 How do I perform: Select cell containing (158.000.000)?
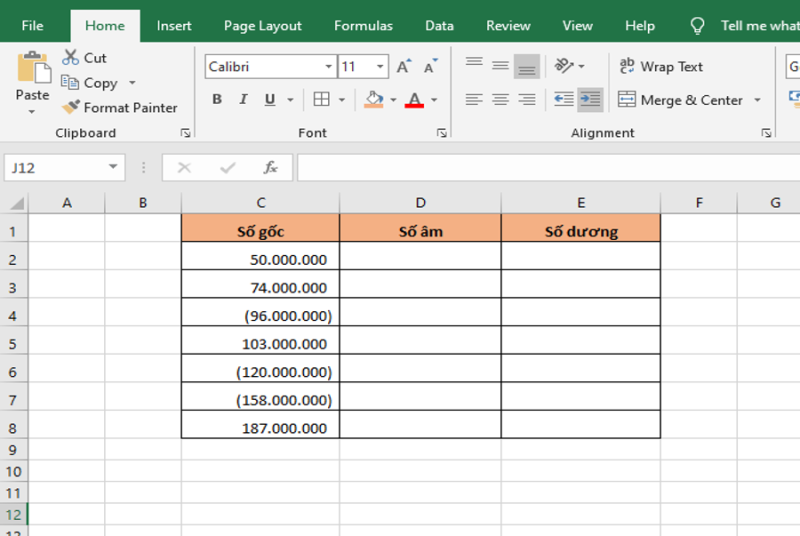[x=261, y=397]
